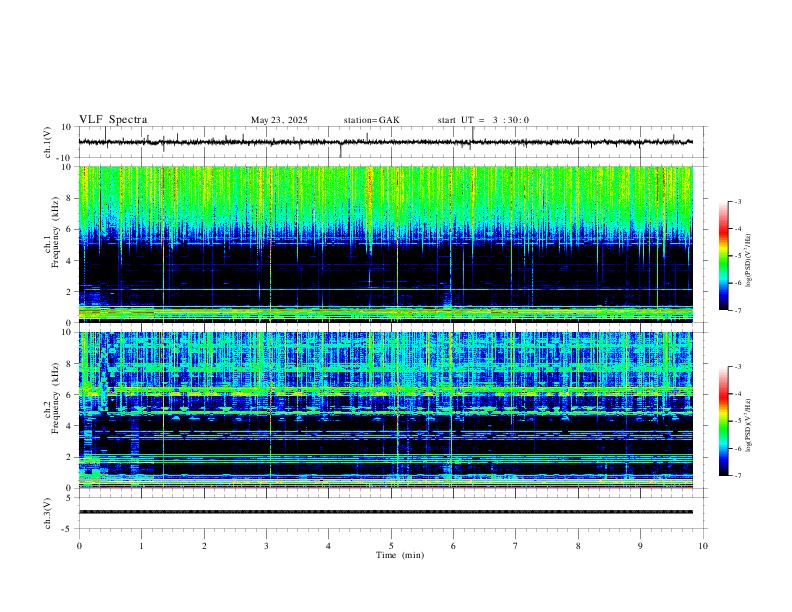Click the "ch.3(V)" axis label

[x=48, y=513]
